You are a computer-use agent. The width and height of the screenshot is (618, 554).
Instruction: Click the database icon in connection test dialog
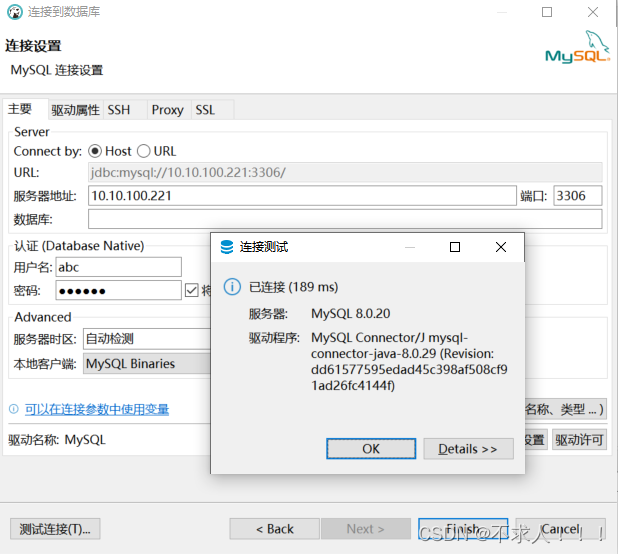pos(227,247)
